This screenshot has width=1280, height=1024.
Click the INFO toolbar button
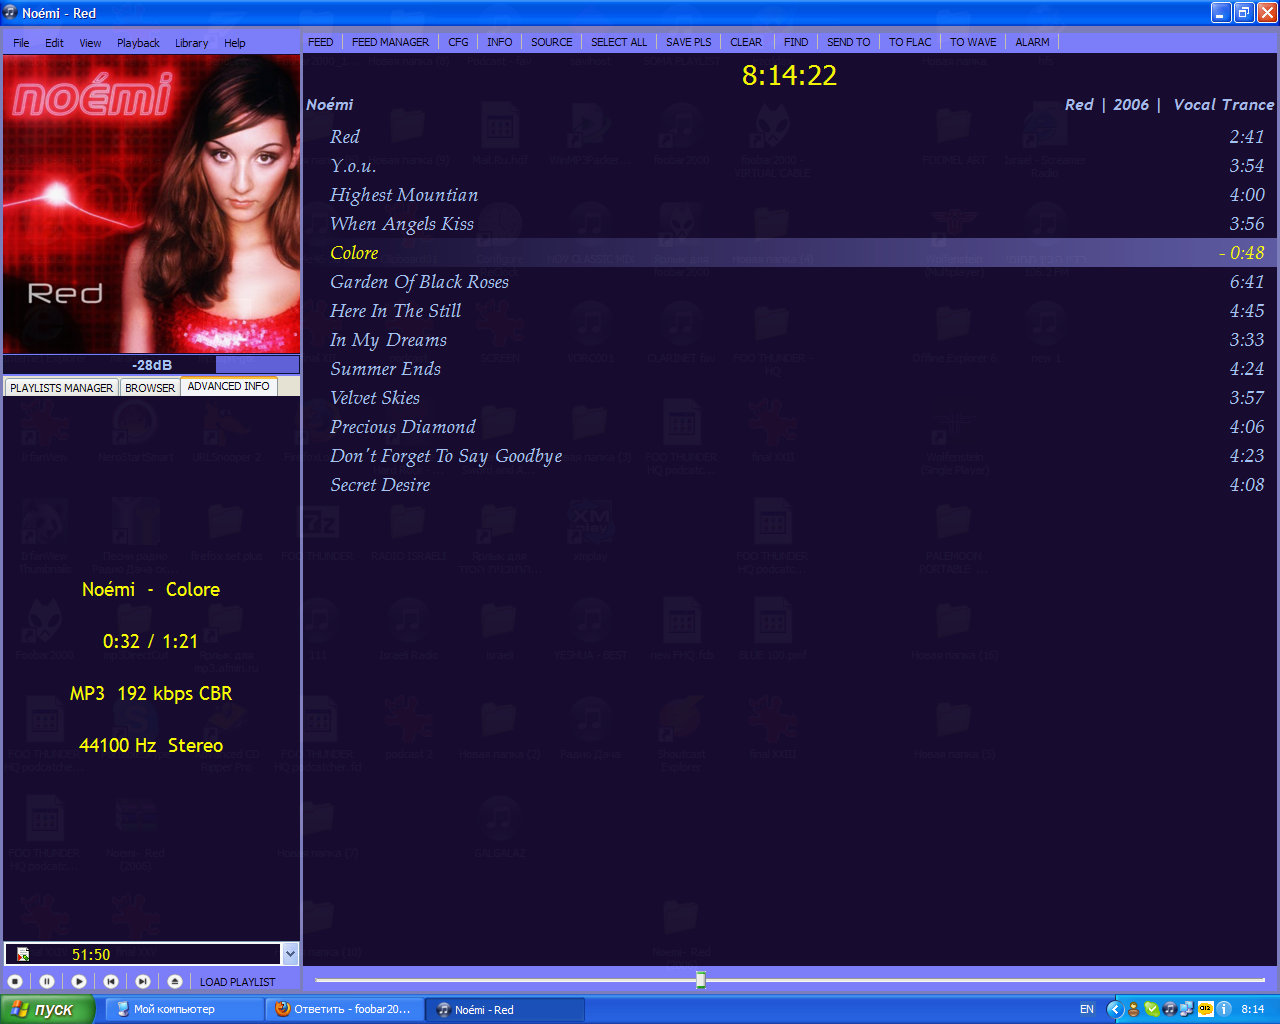[x=499, y=42]
